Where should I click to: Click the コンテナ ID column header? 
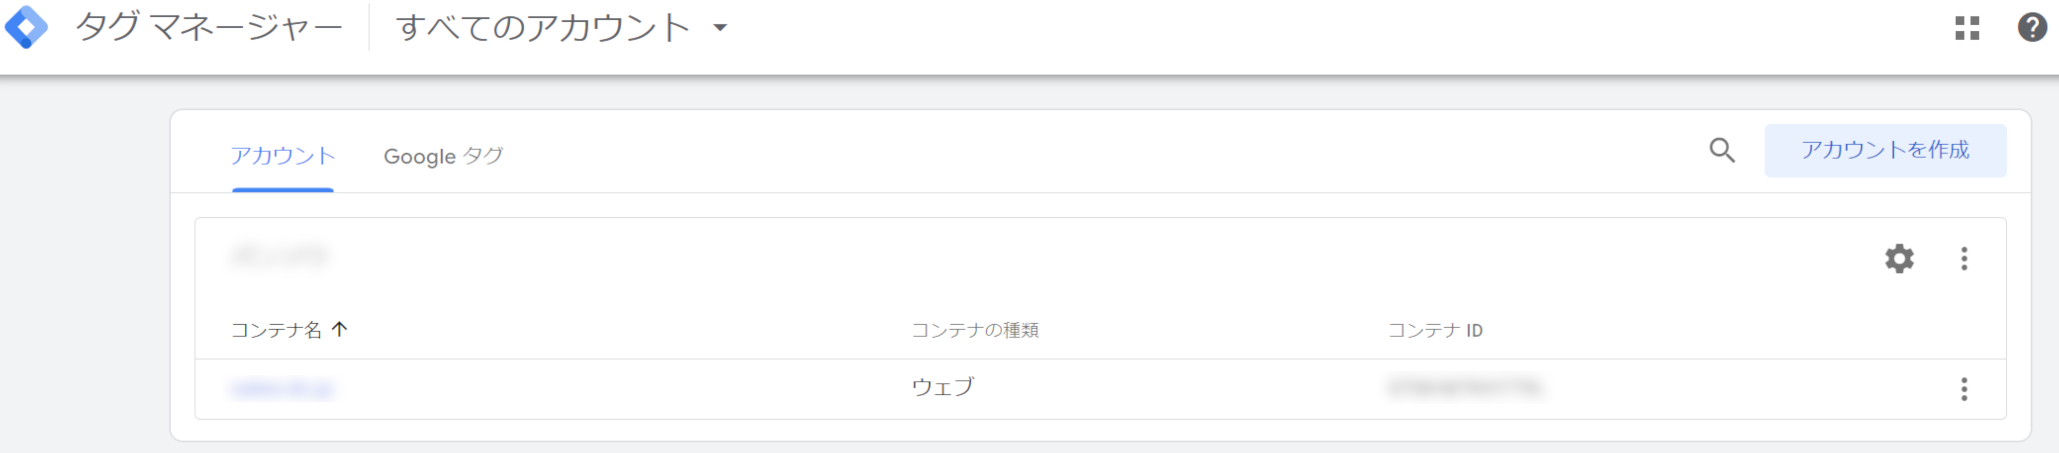click(1435, 330)
